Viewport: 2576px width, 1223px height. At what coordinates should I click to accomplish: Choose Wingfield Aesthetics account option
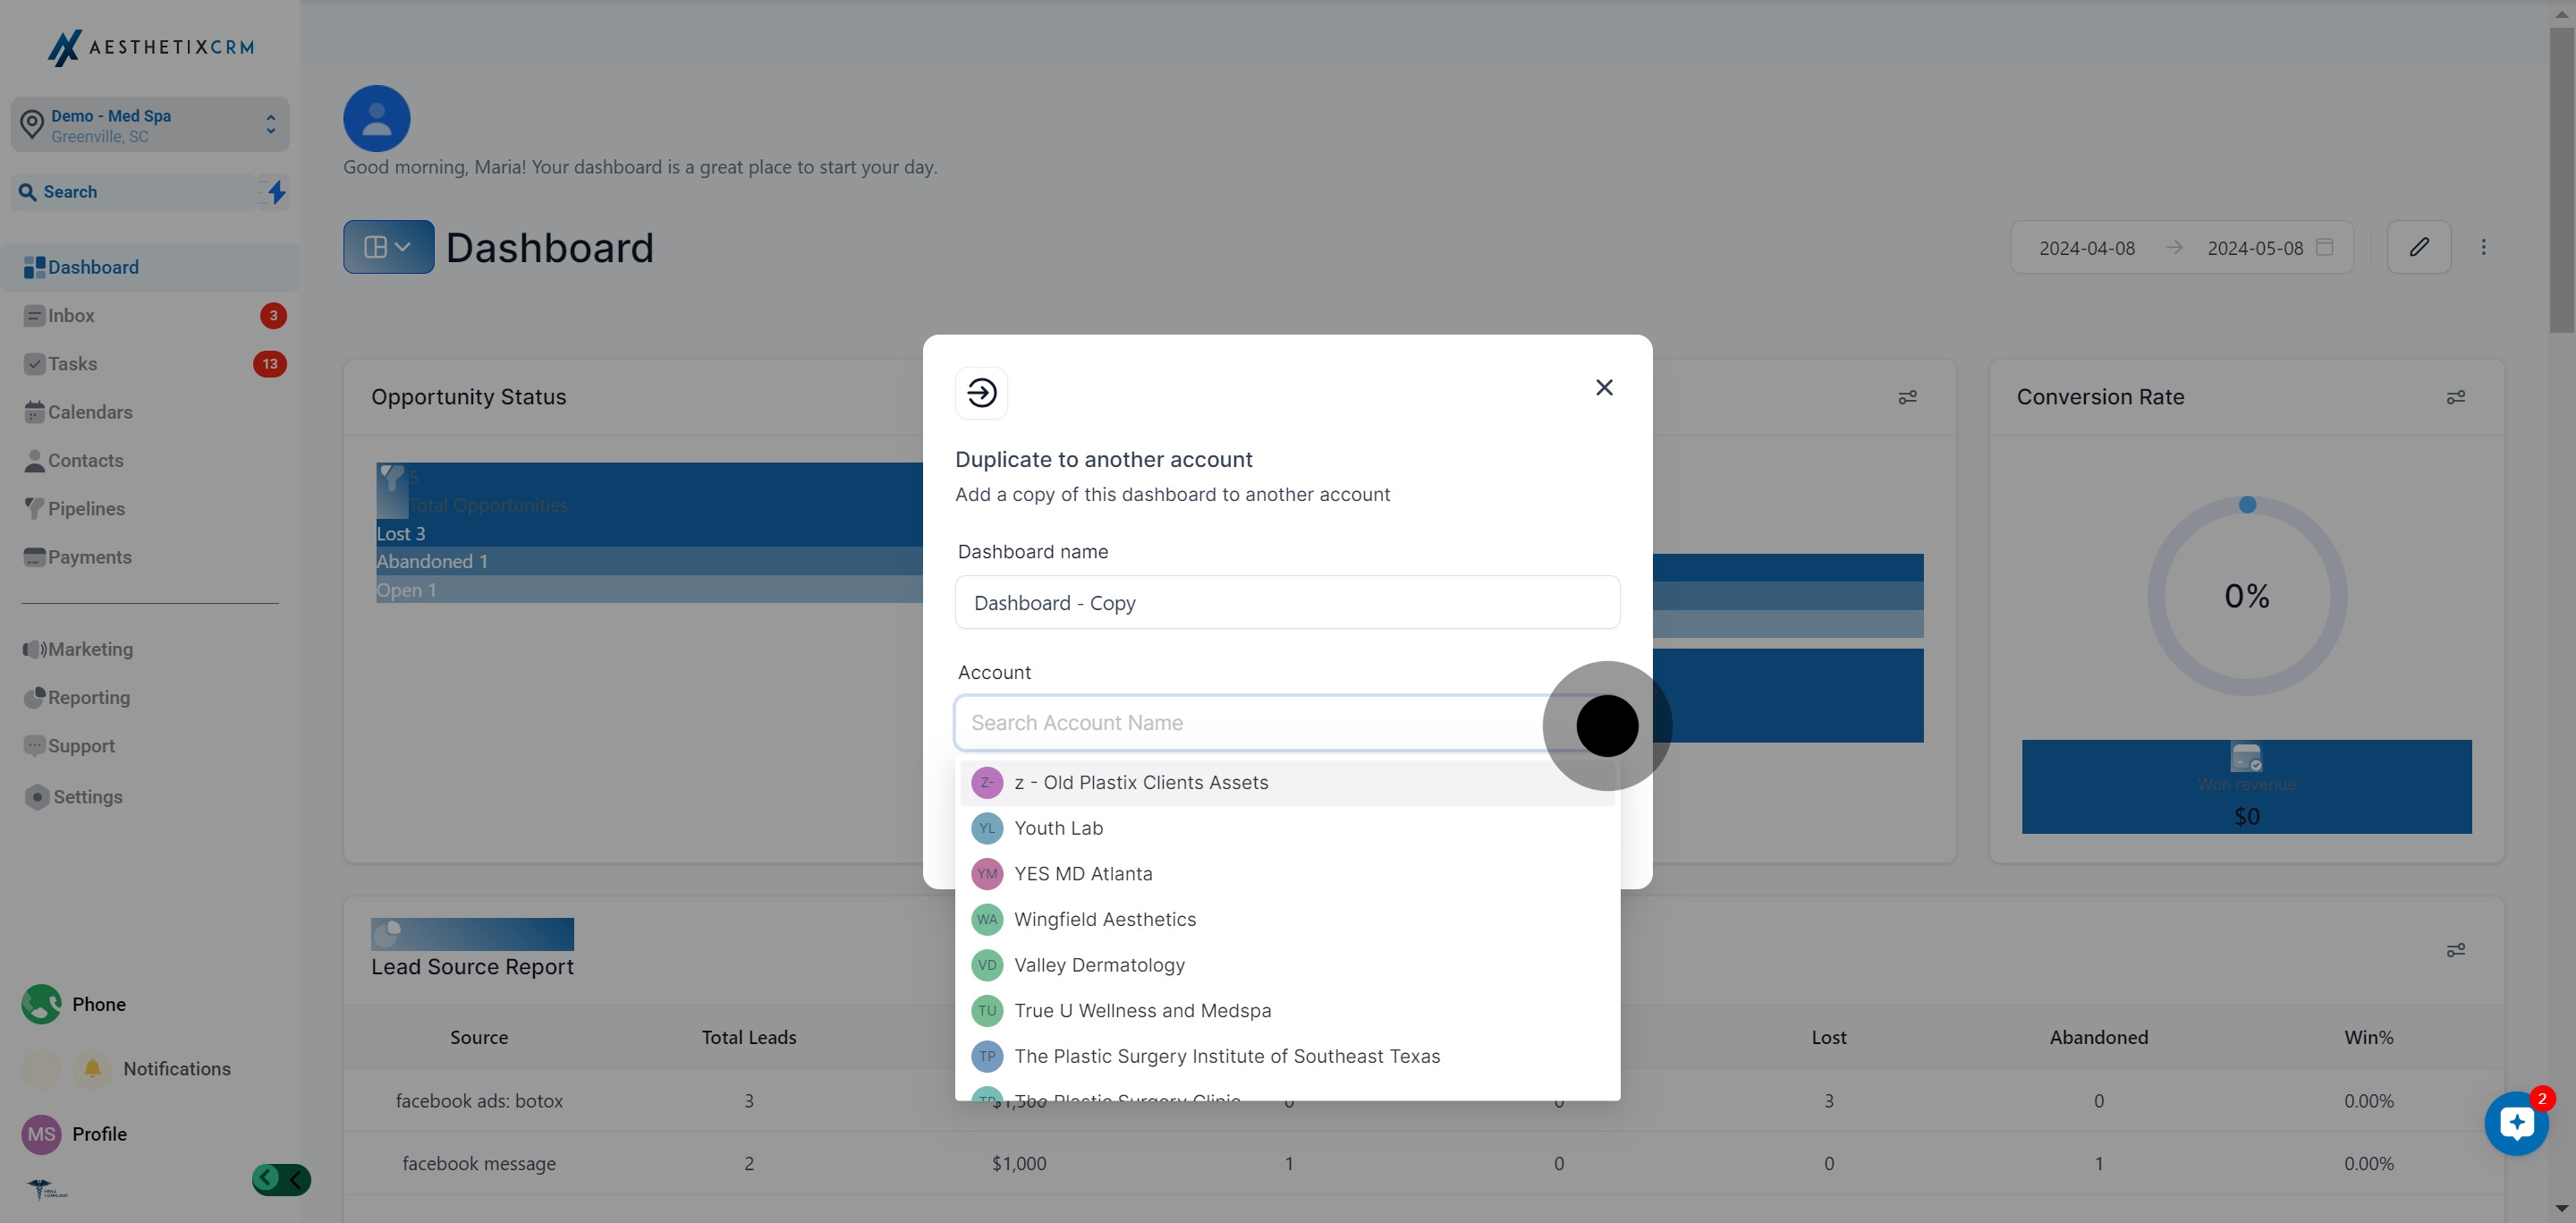pos(1104,919)
